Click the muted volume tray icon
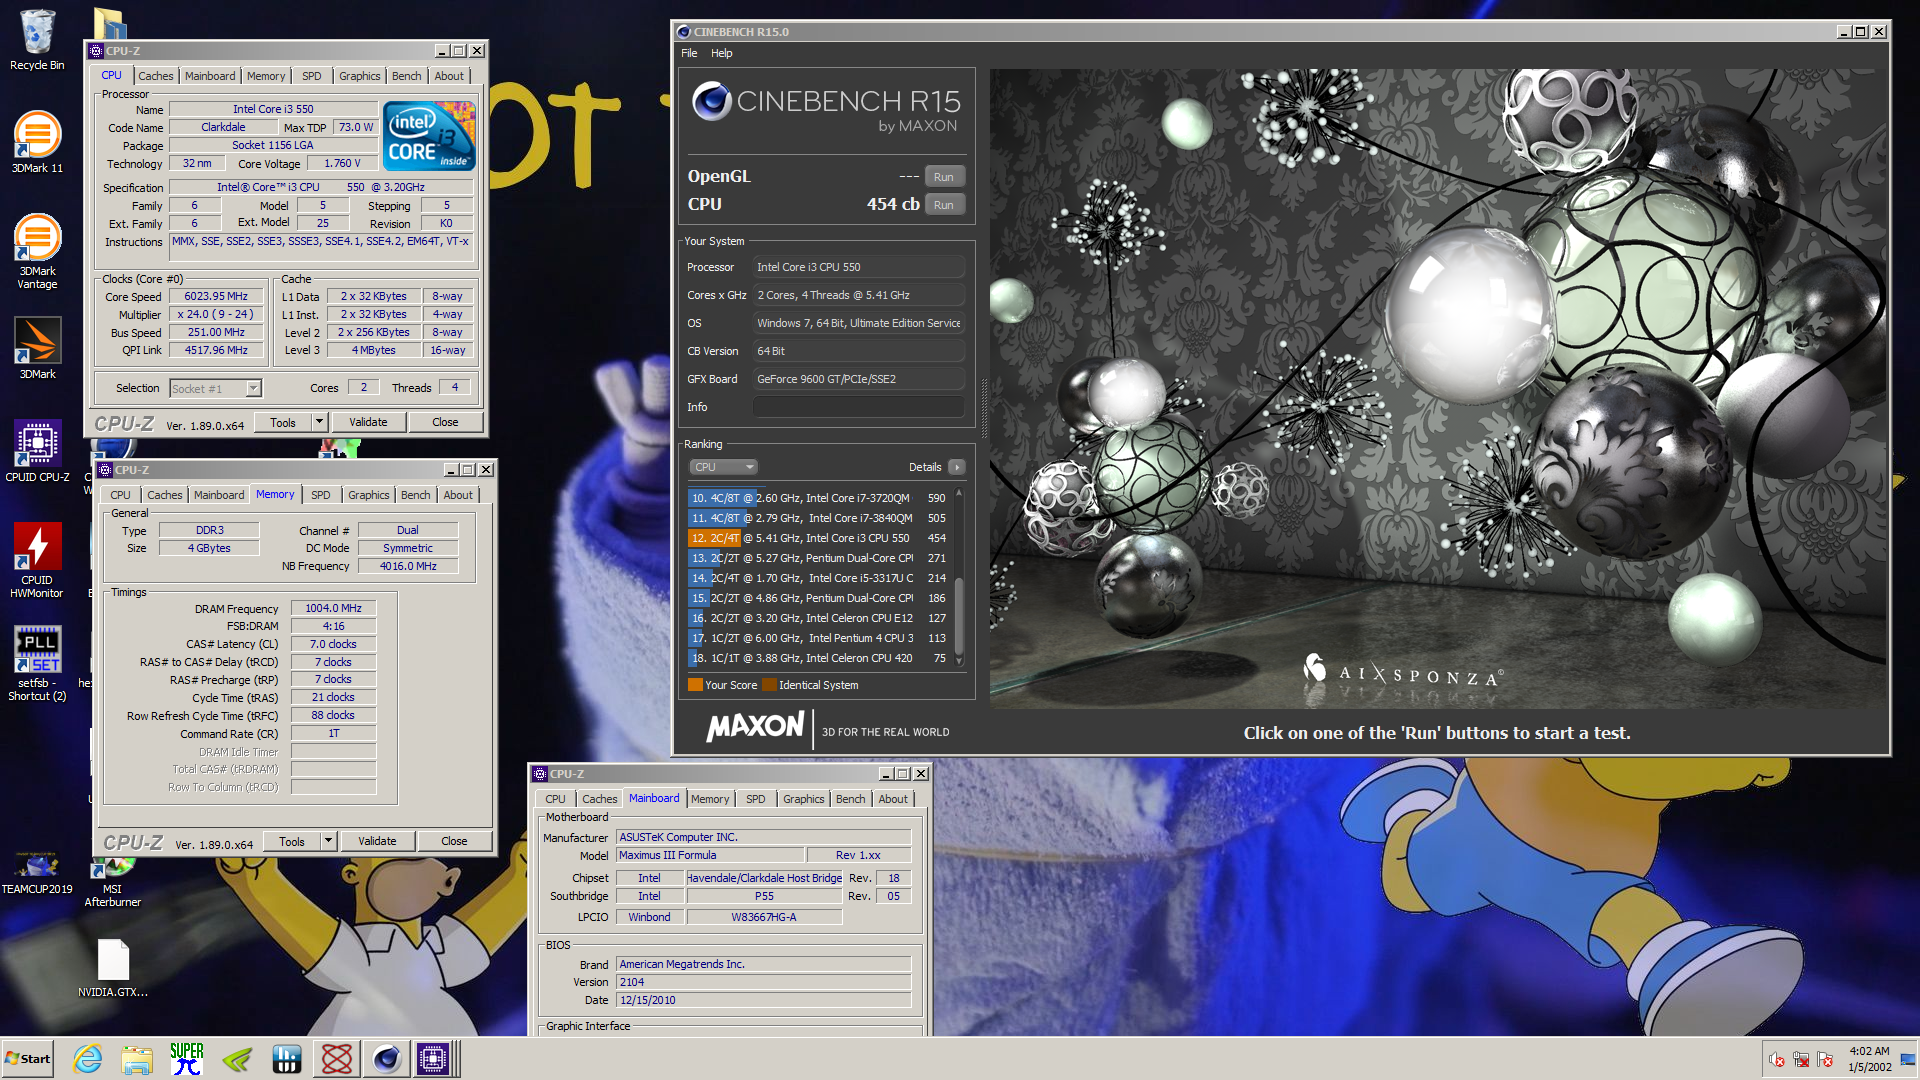 point(1777,1060)
